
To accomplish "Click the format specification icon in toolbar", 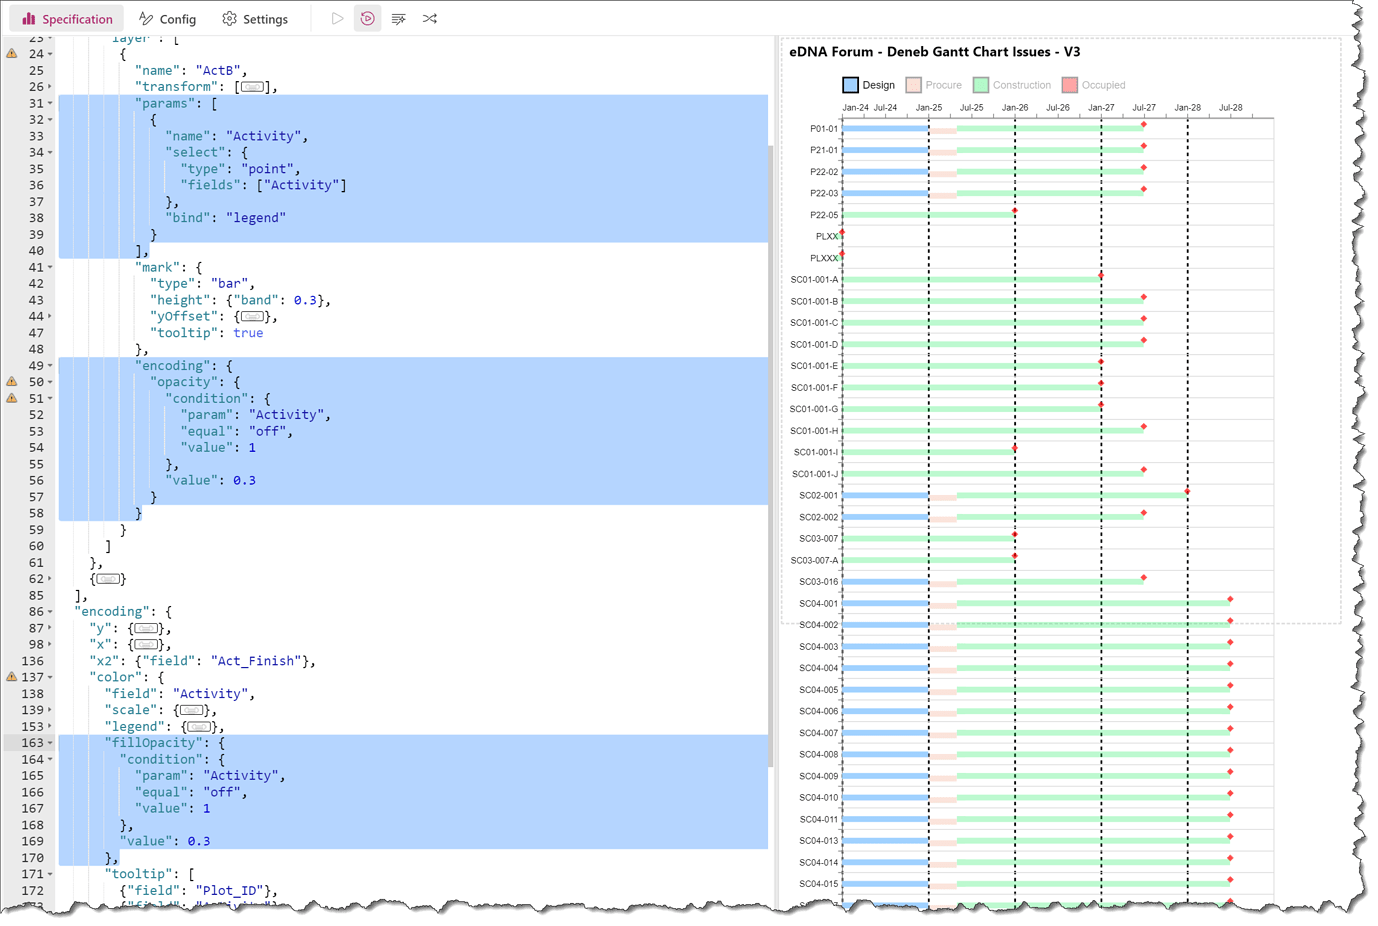I will 398,18.
